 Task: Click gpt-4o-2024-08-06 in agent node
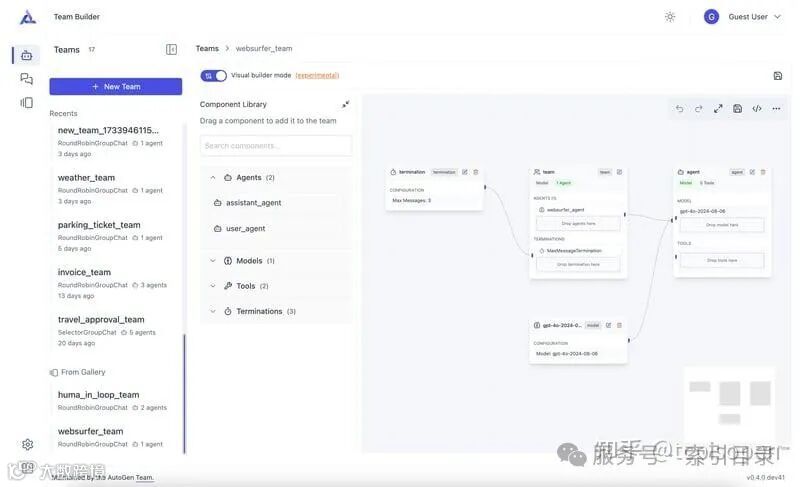pos(702,211)
